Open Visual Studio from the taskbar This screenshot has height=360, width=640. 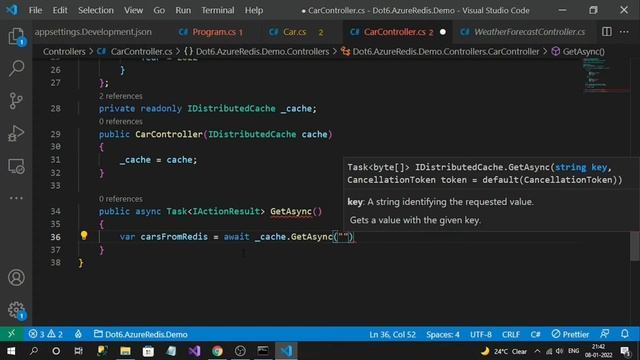tap(194, 351)
